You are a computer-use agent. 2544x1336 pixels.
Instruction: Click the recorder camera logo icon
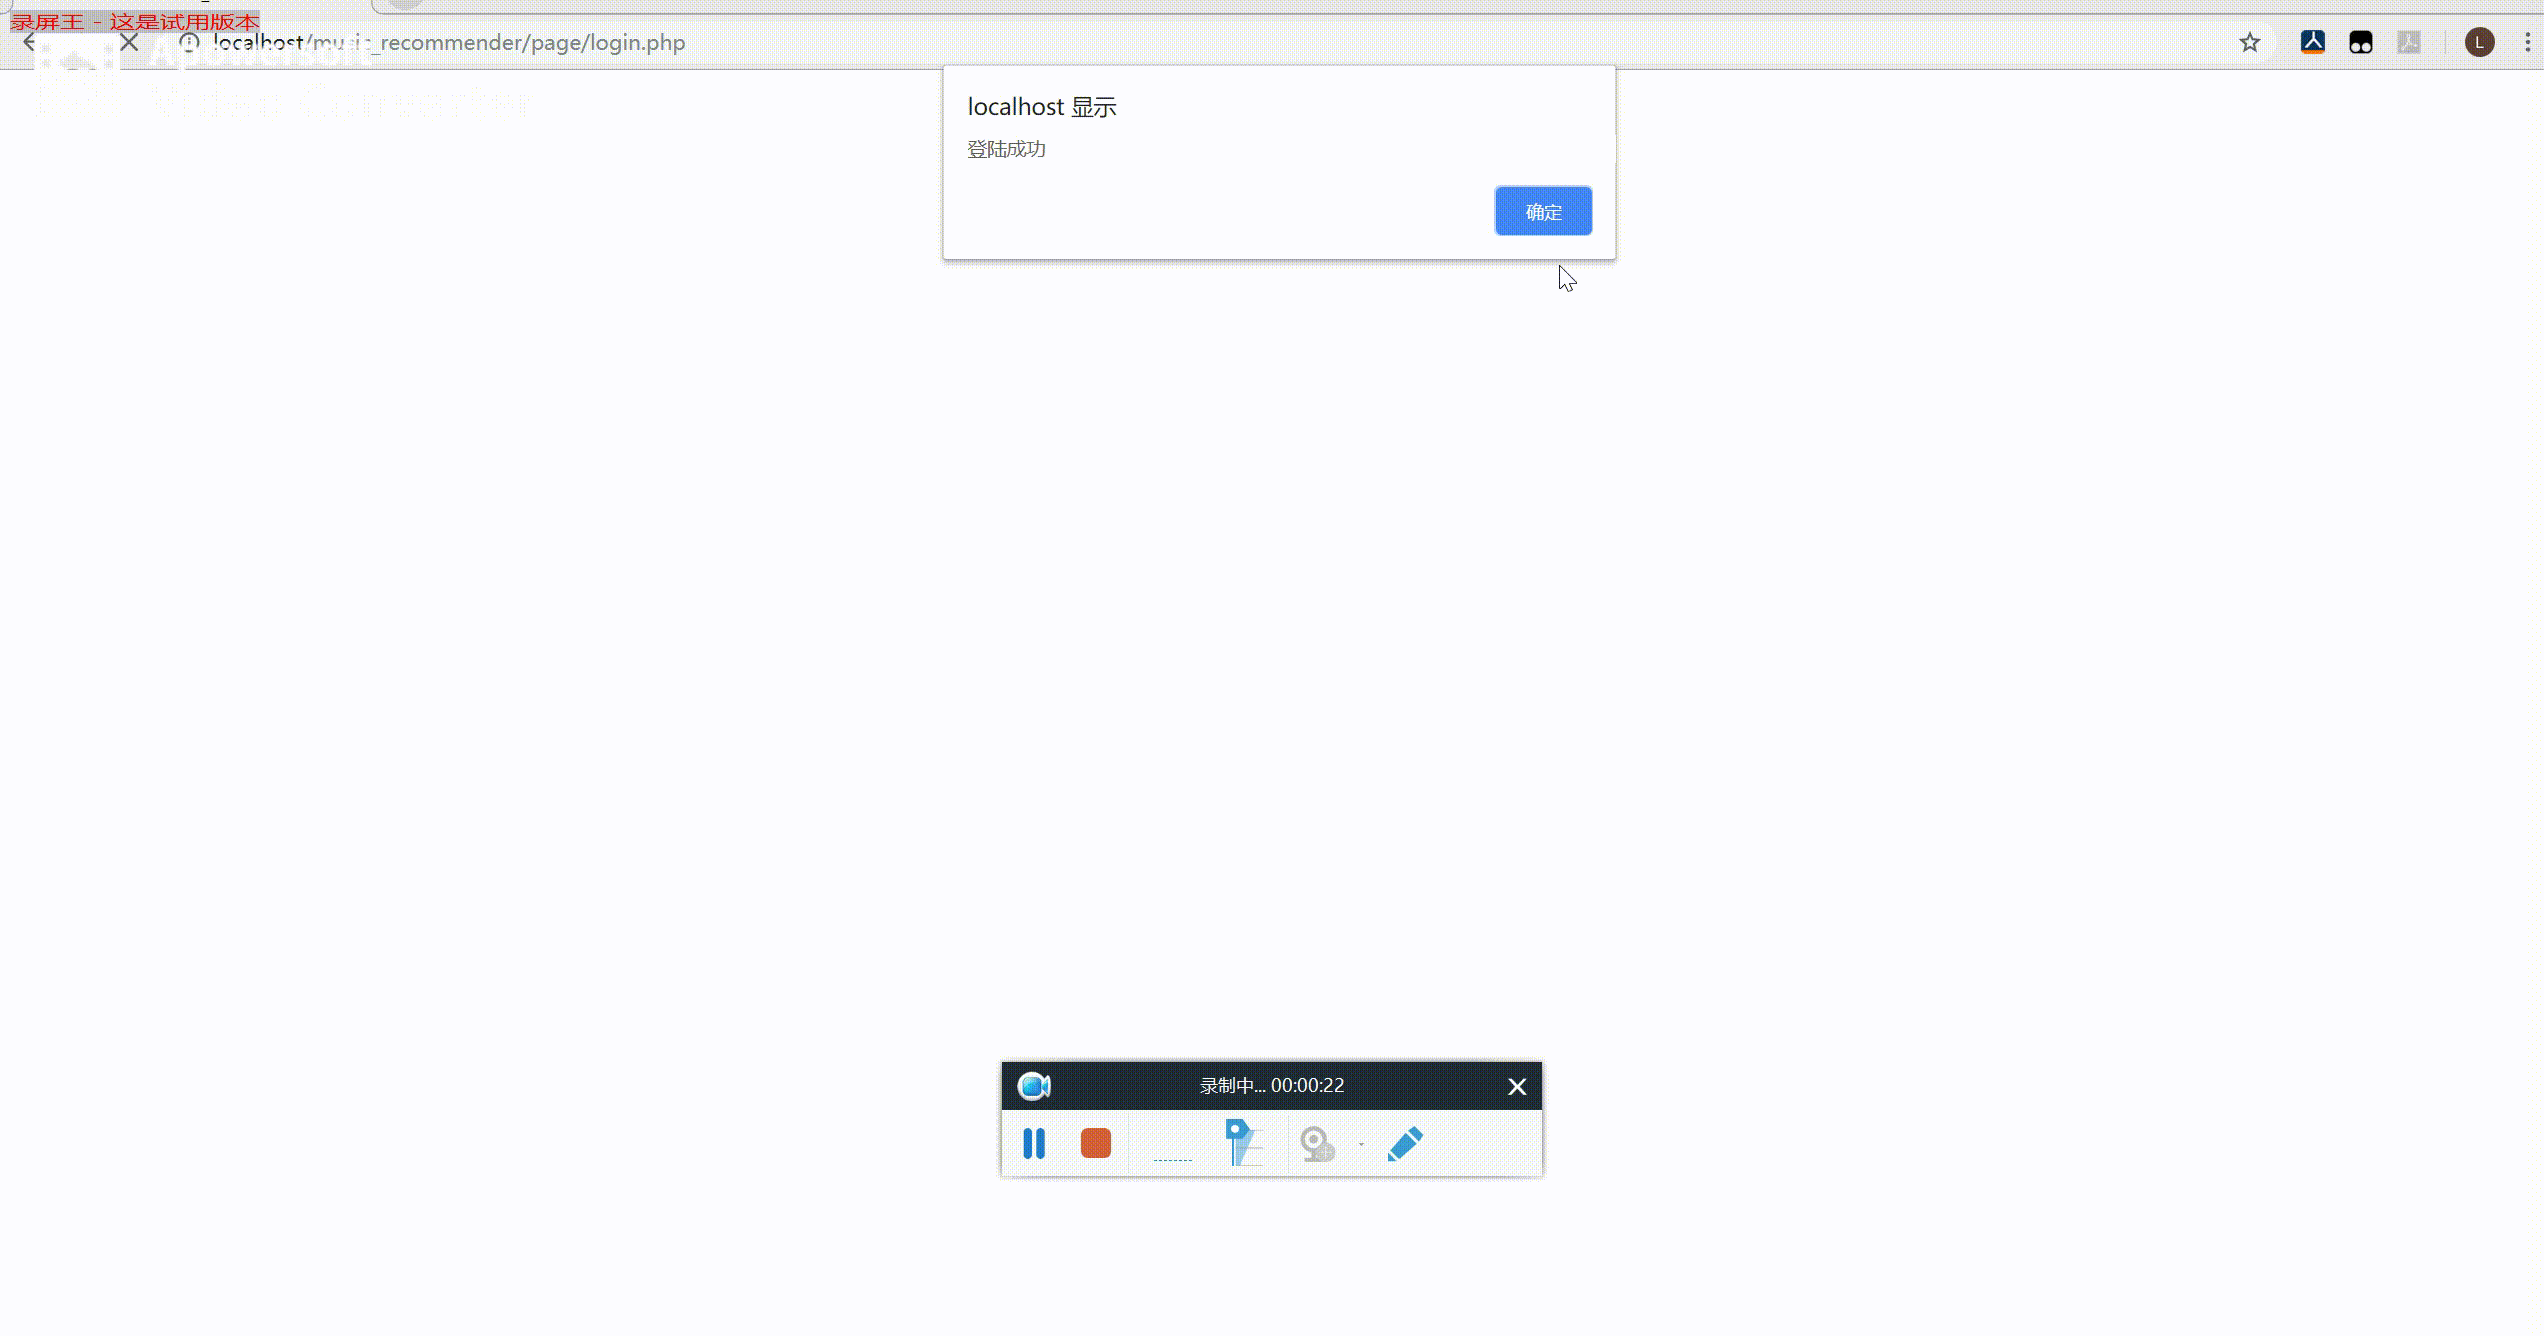(1034, 1086)
